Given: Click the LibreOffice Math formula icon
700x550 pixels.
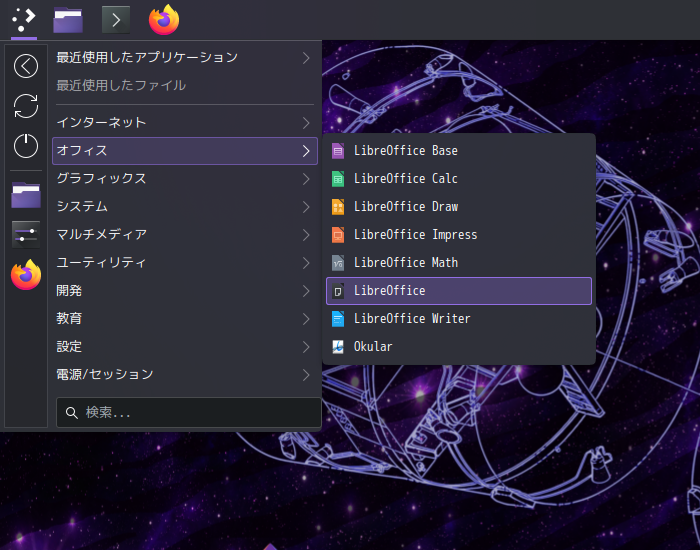Looking at the screenshot, I should 338,263.
